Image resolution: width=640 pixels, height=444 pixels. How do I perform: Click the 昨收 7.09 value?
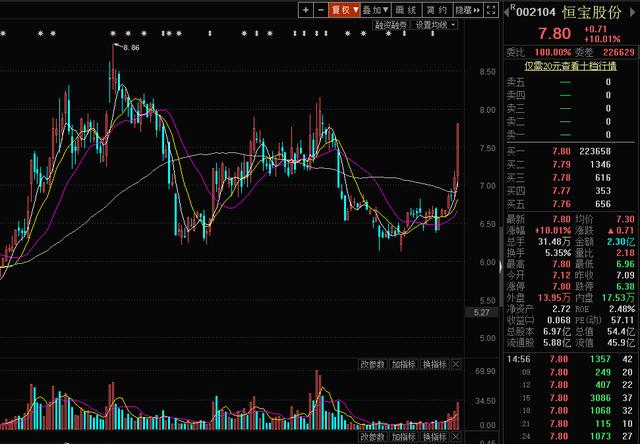626,275
